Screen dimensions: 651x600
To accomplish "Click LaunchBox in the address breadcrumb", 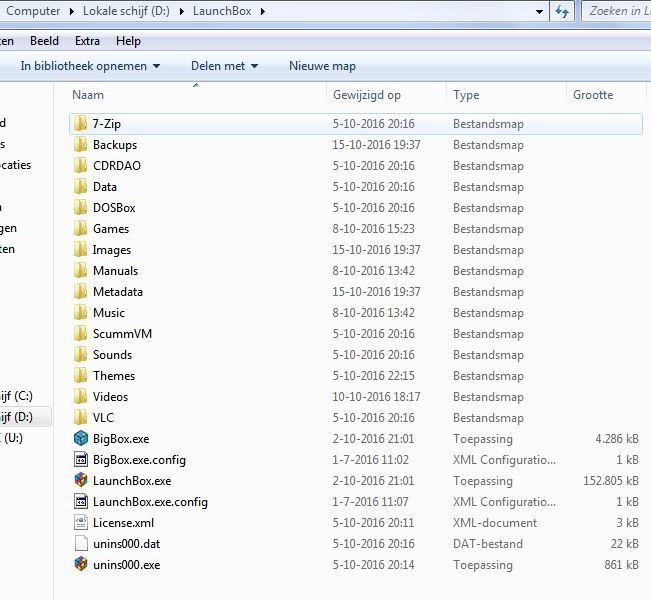I will pyautogui.click(x=222, y=11).
